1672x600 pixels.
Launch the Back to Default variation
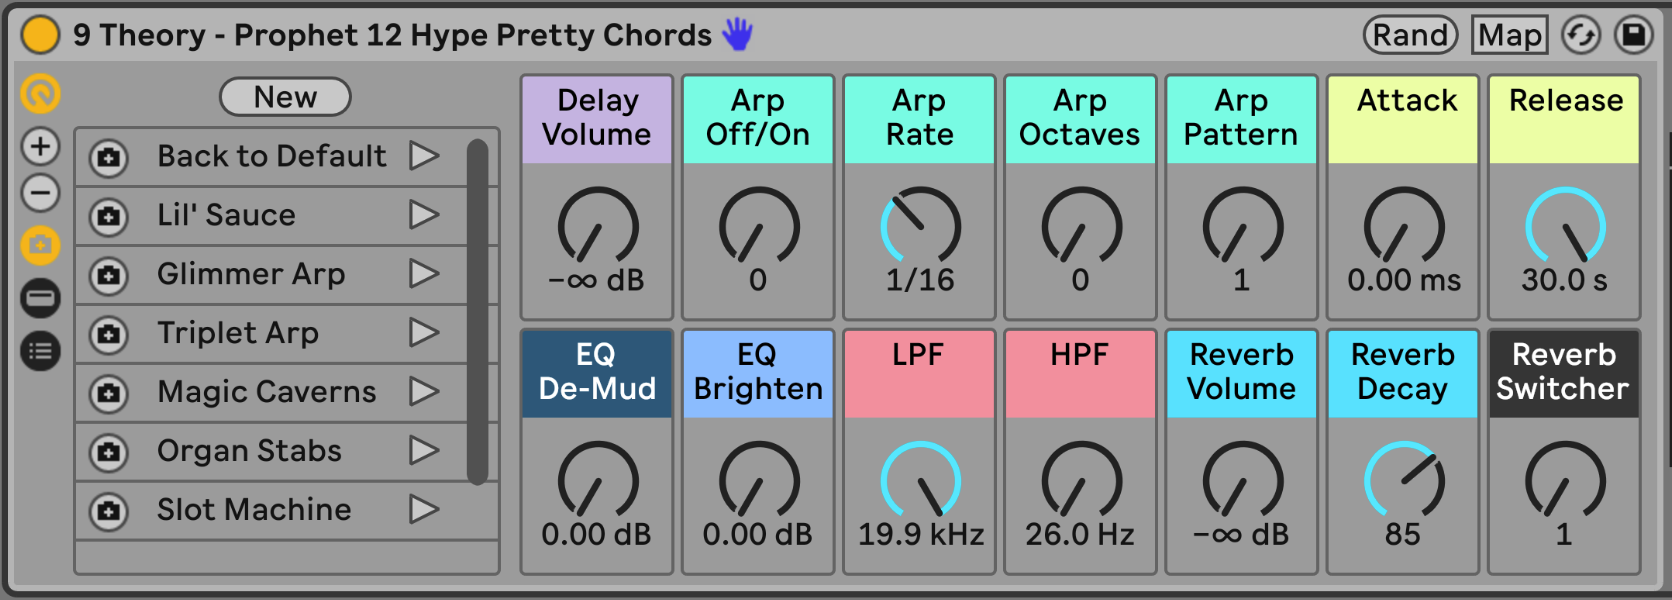tap(424, 156)
